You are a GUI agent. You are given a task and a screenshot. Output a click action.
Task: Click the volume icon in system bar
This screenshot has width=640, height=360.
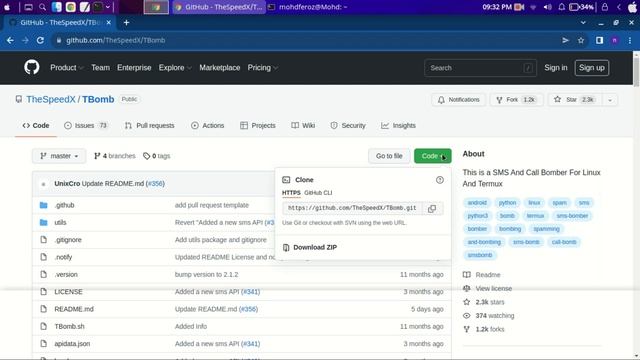[x=547, y=7]
